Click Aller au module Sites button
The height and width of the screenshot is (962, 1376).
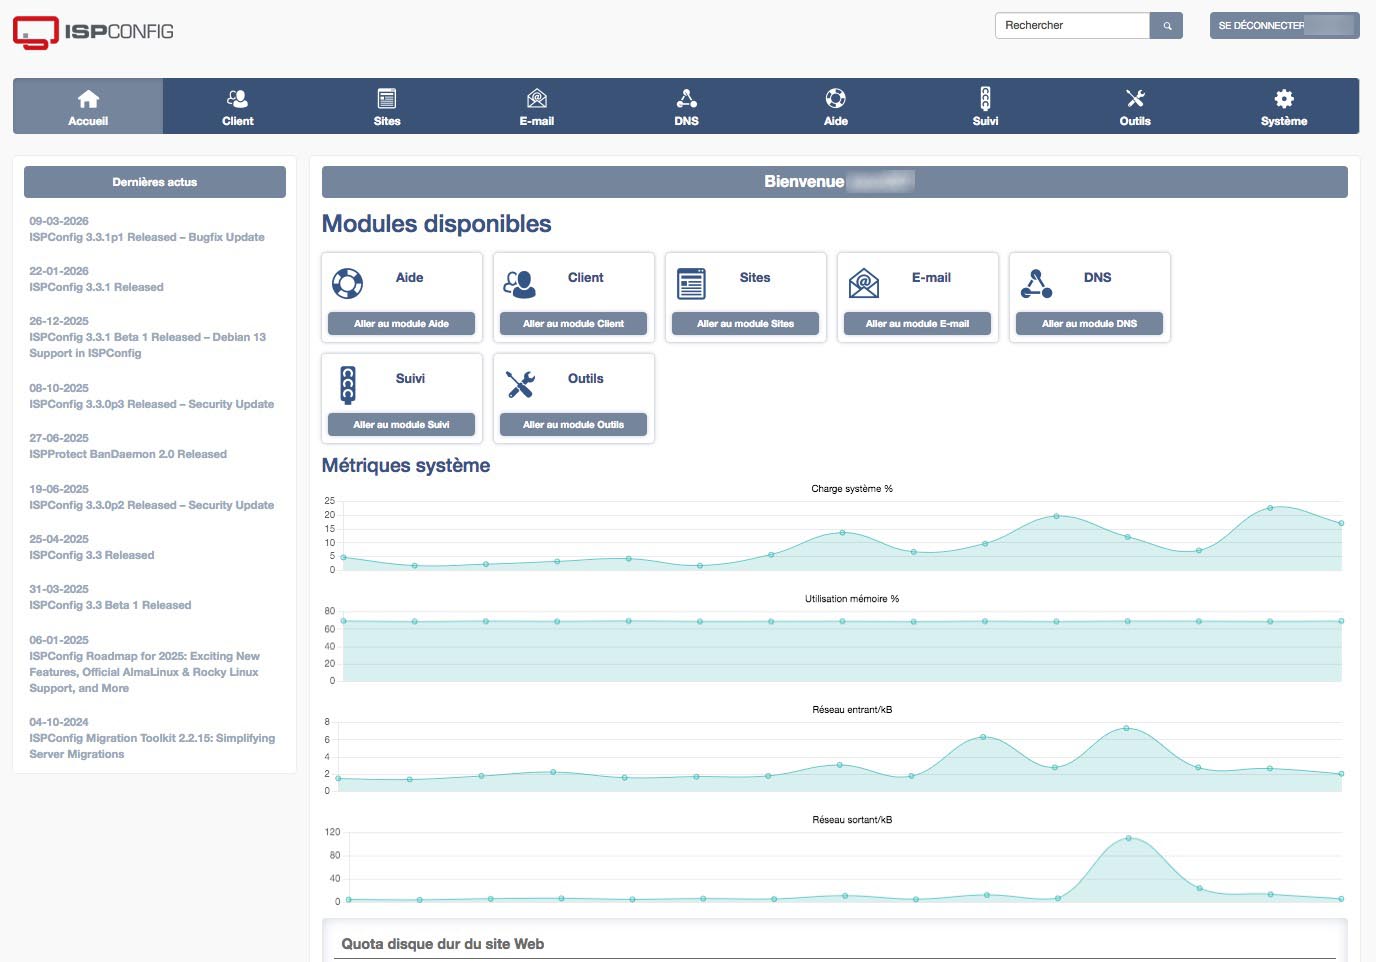click(x=745, y=324)
